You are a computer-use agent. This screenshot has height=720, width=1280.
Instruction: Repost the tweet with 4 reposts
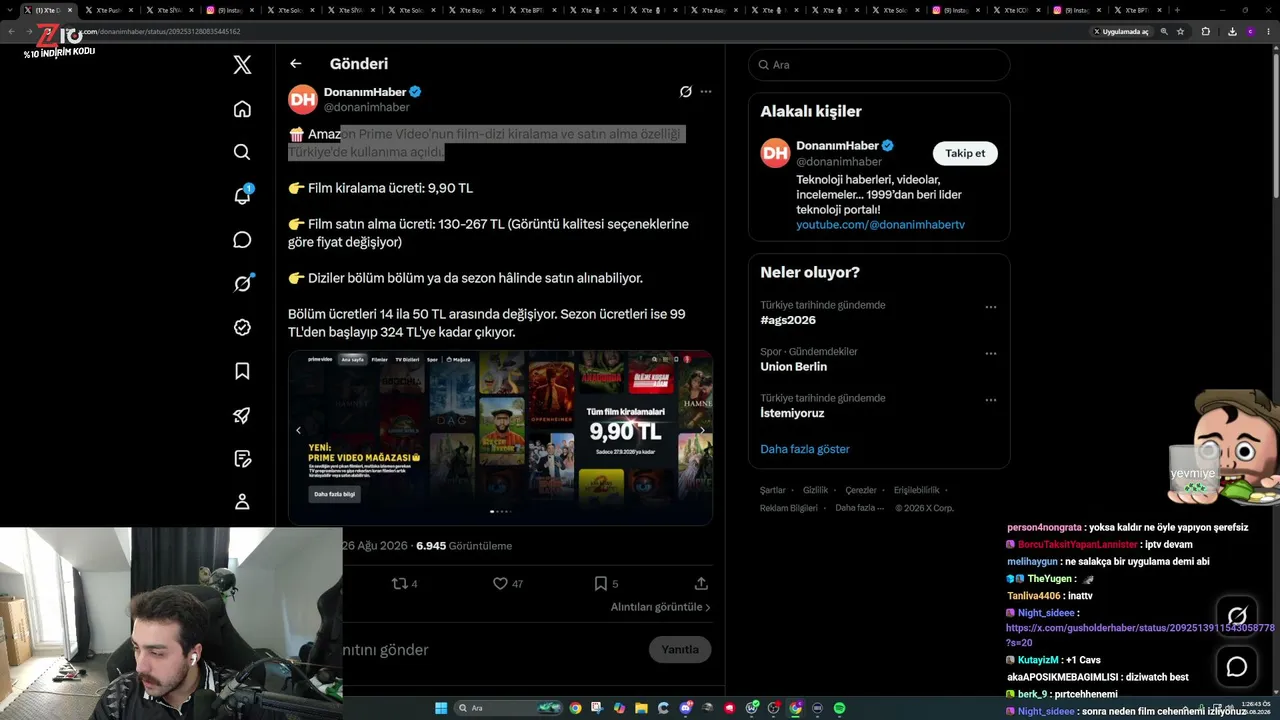pyautogui.click(x=404, y=583)
